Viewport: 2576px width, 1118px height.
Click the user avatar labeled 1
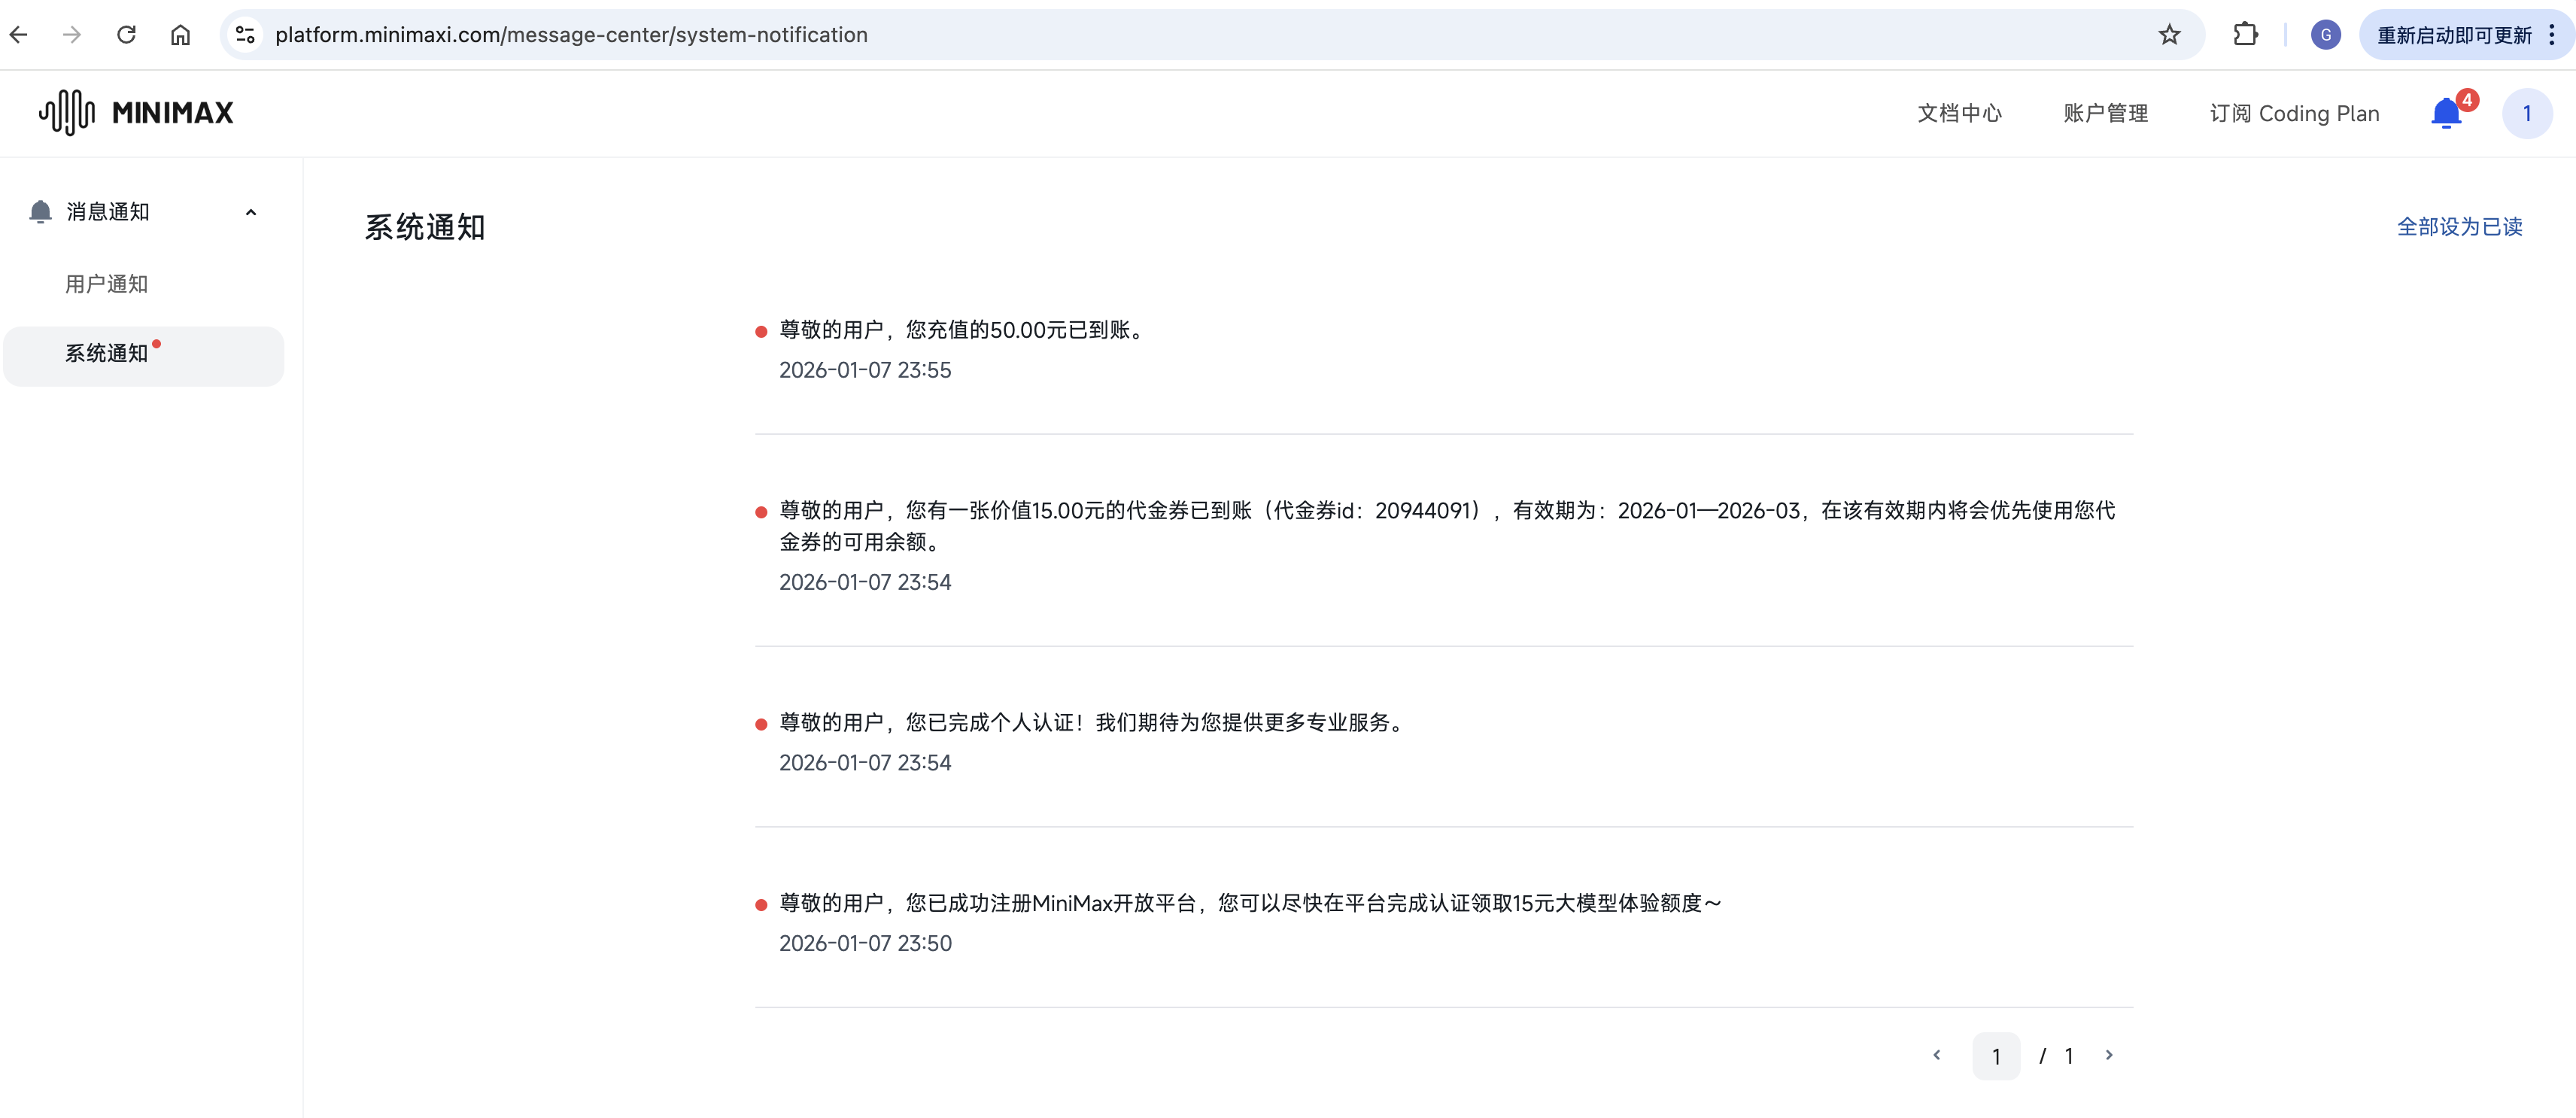(2526, 113)
